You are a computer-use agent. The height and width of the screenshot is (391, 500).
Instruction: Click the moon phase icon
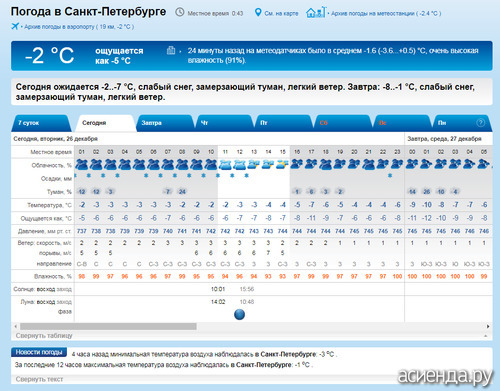pyautogui.click(x=239, y=314)
